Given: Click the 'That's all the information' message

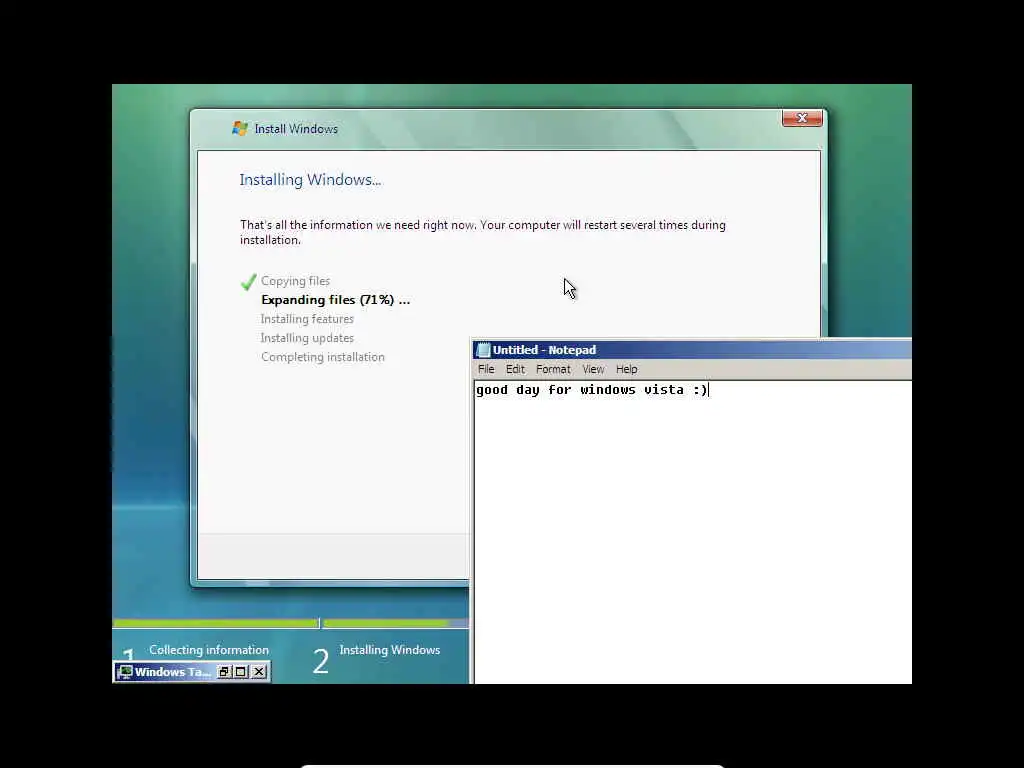Looking at the screenshot, I should click(x=483, y=232).
